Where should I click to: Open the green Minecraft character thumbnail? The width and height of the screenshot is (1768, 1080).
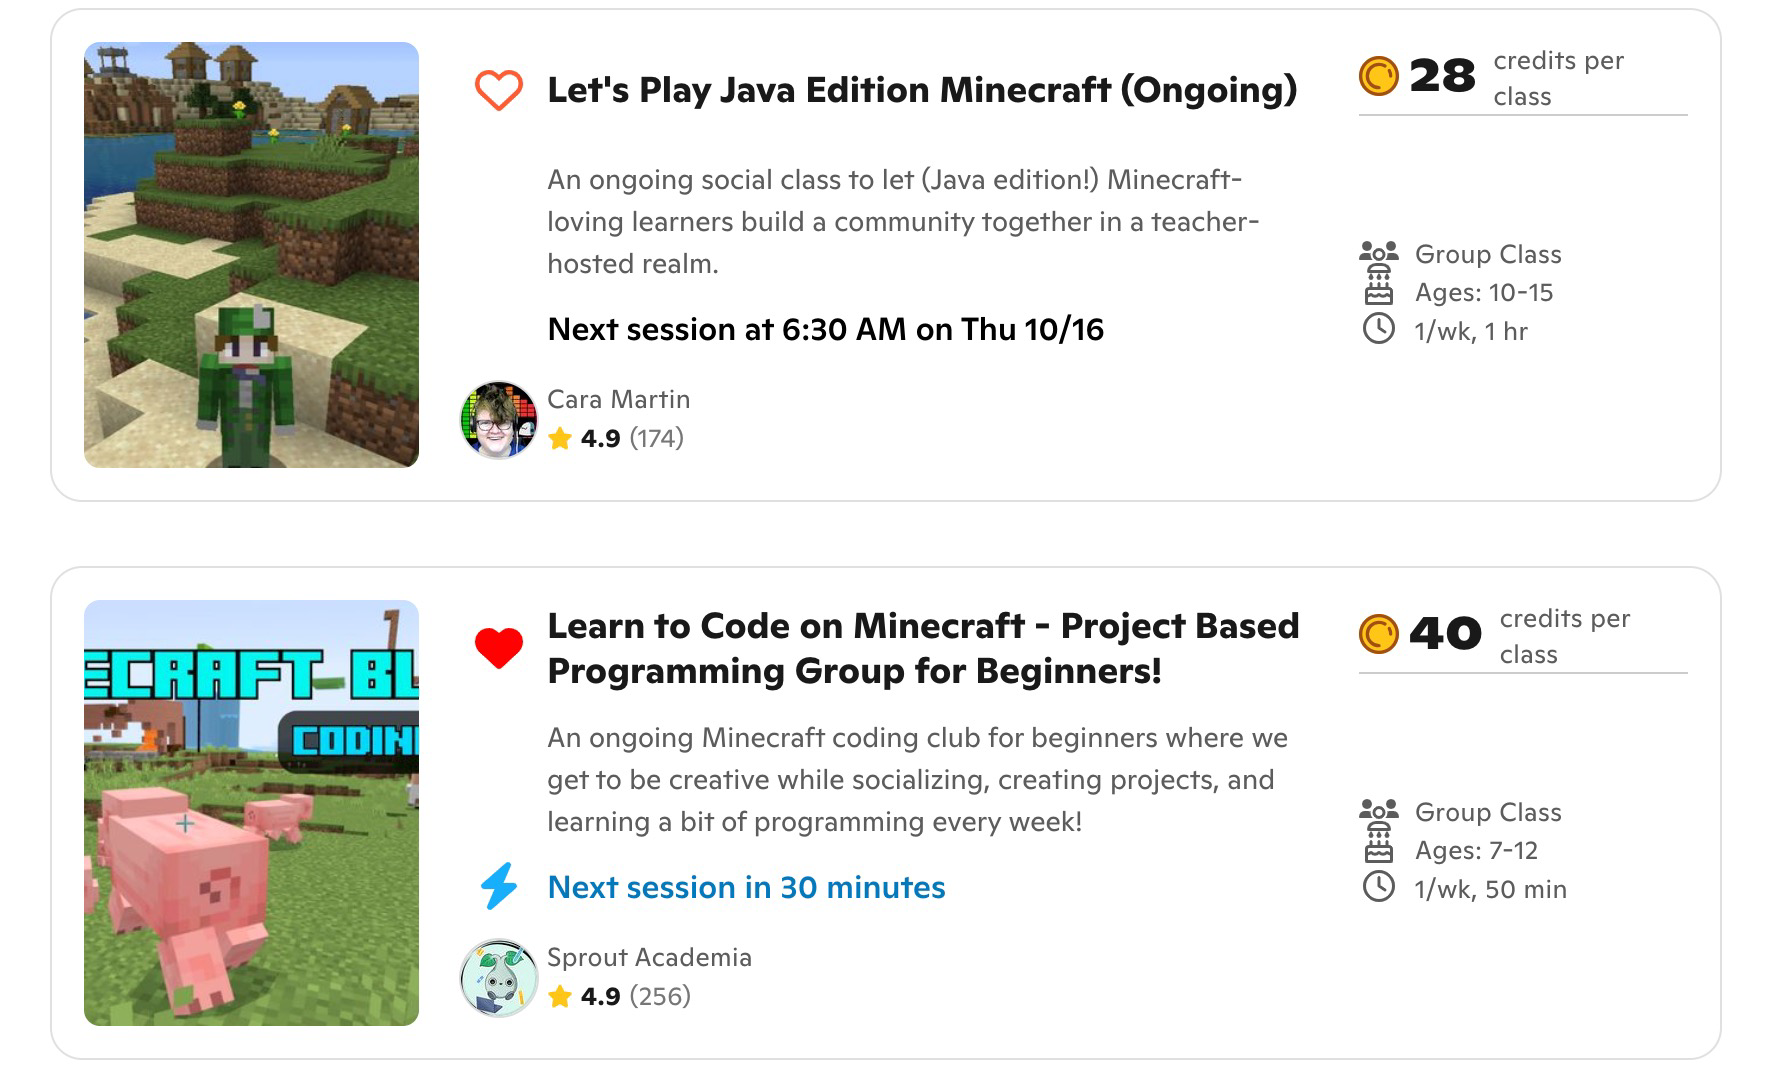pos(251,255)
